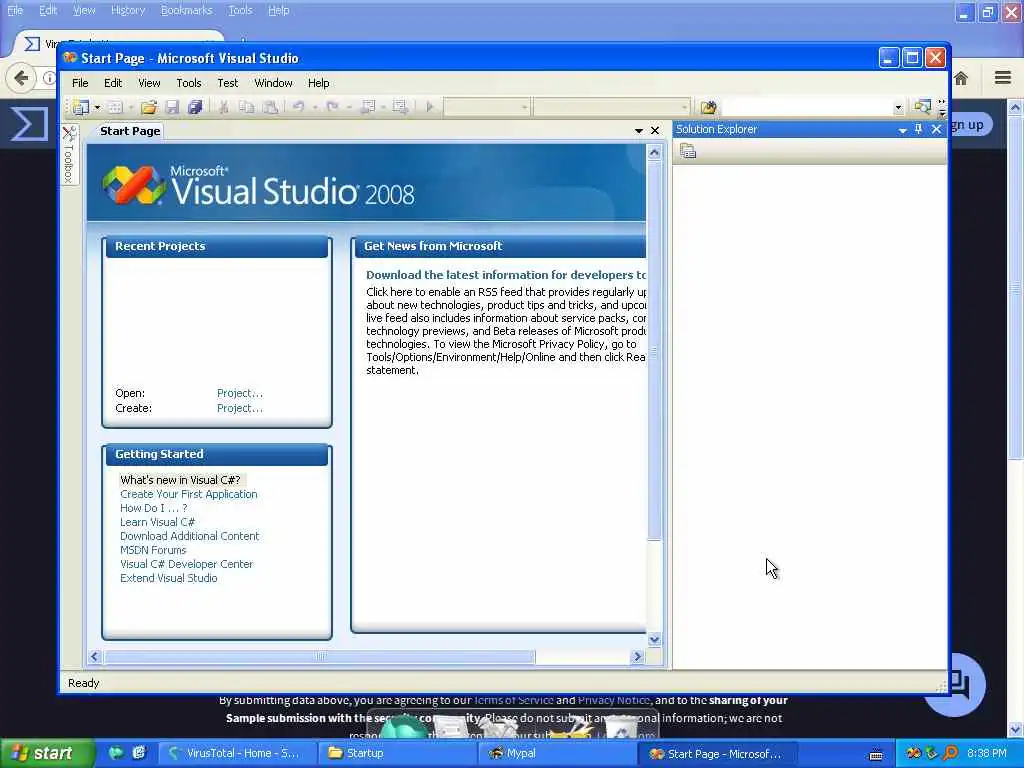Open the active files dropdown arrow
The image size is (1024, 768).
(639, 131)
